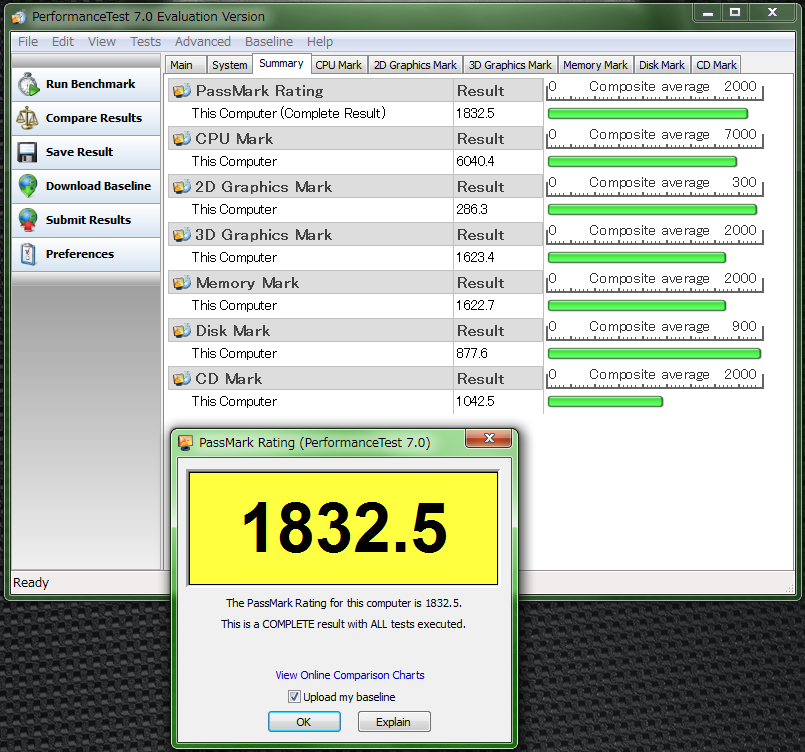
Task: Click the large yellow 1832.5 score panel
Action: (343, 528)
